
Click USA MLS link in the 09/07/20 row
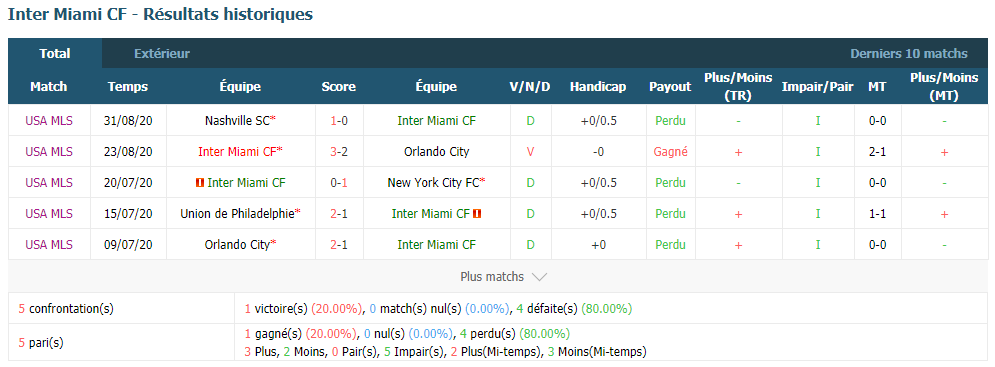pos(49,245)
